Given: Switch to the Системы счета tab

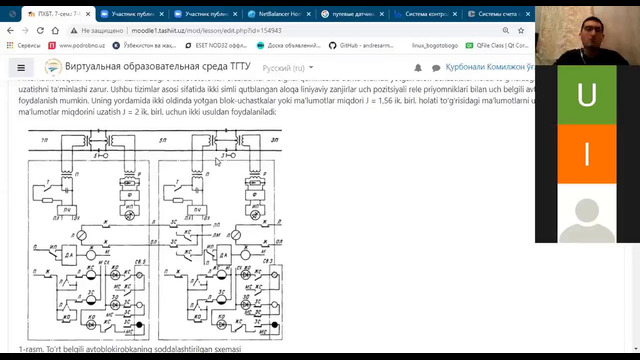Looking at the screenshot, I should click(x=499, y=14).
